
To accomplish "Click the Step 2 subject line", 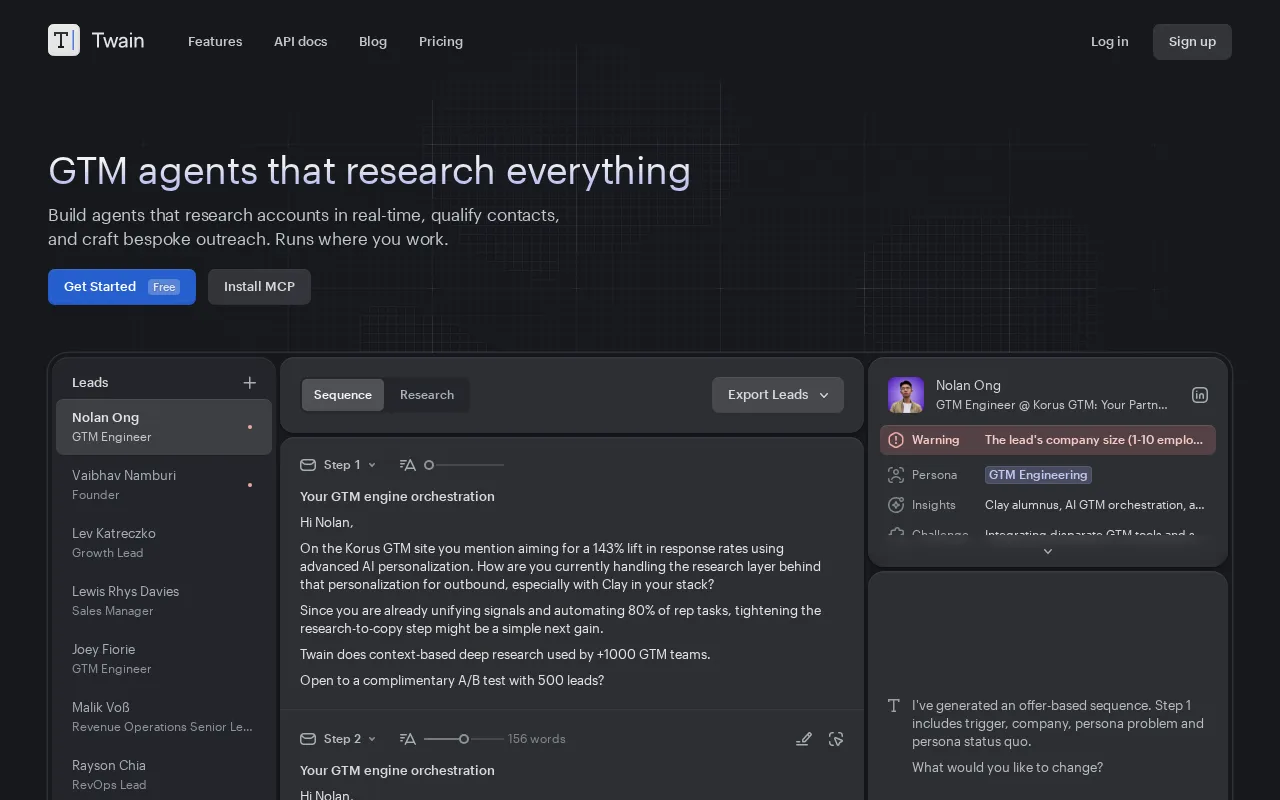I will (x=397, y=771).
